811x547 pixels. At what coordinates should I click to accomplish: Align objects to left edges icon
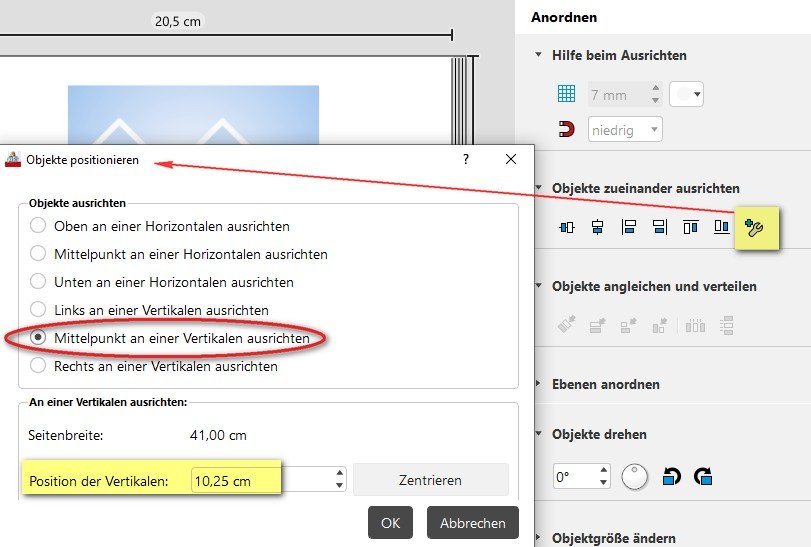pyautogui.click(x=628, y=227)
